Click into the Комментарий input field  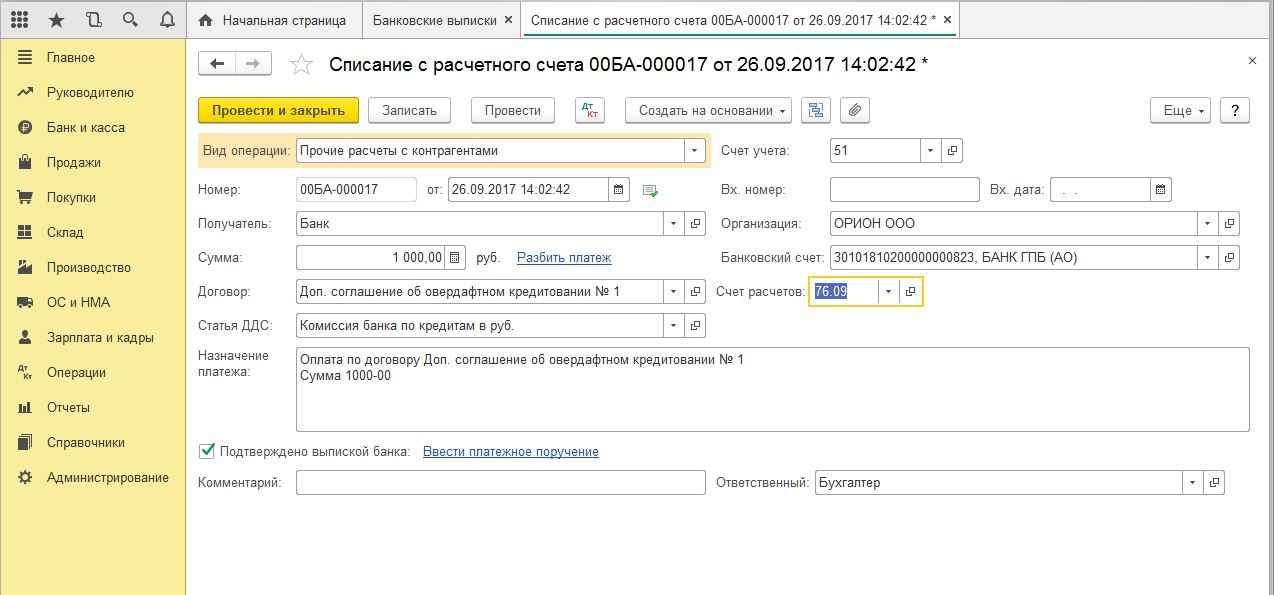(501, 483)
